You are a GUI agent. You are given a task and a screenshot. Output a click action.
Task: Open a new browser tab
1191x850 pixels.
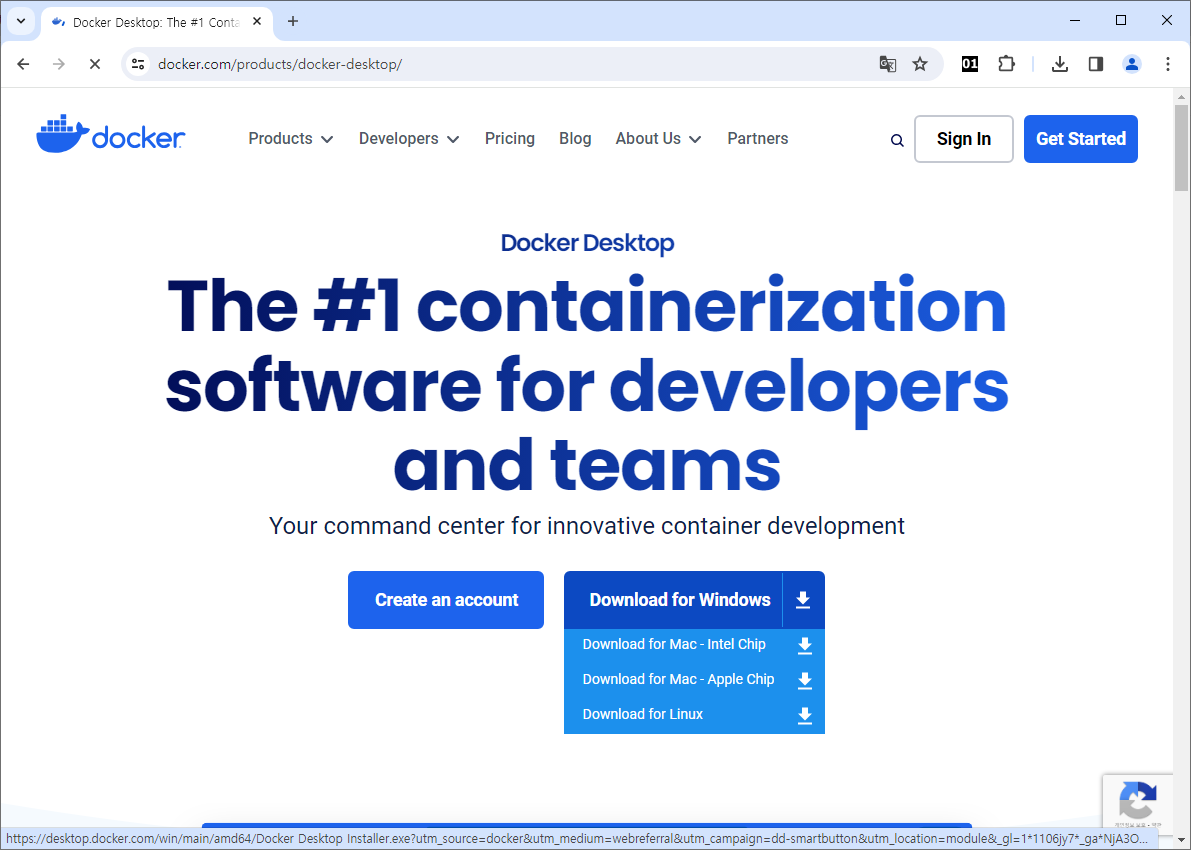pyautogui.click(x=292, y=21)
